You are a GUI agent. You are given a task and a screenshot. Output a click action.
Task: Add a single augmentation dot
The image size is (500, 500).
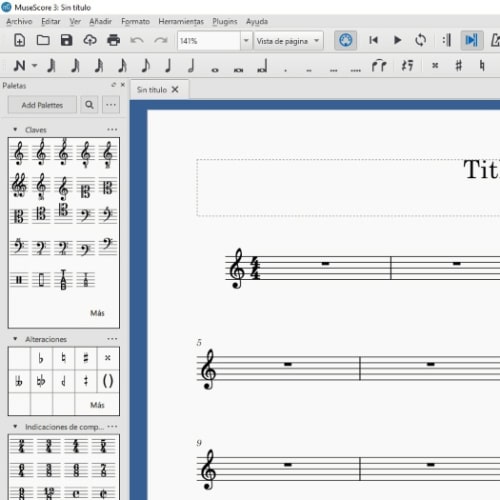click(x=286, y=70)
